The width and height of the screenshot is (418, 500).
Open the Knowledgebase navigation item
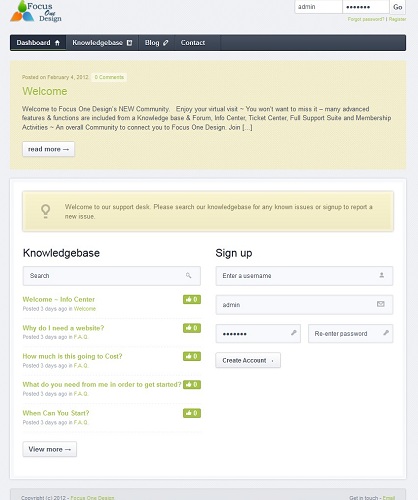(x=102, y=43)
